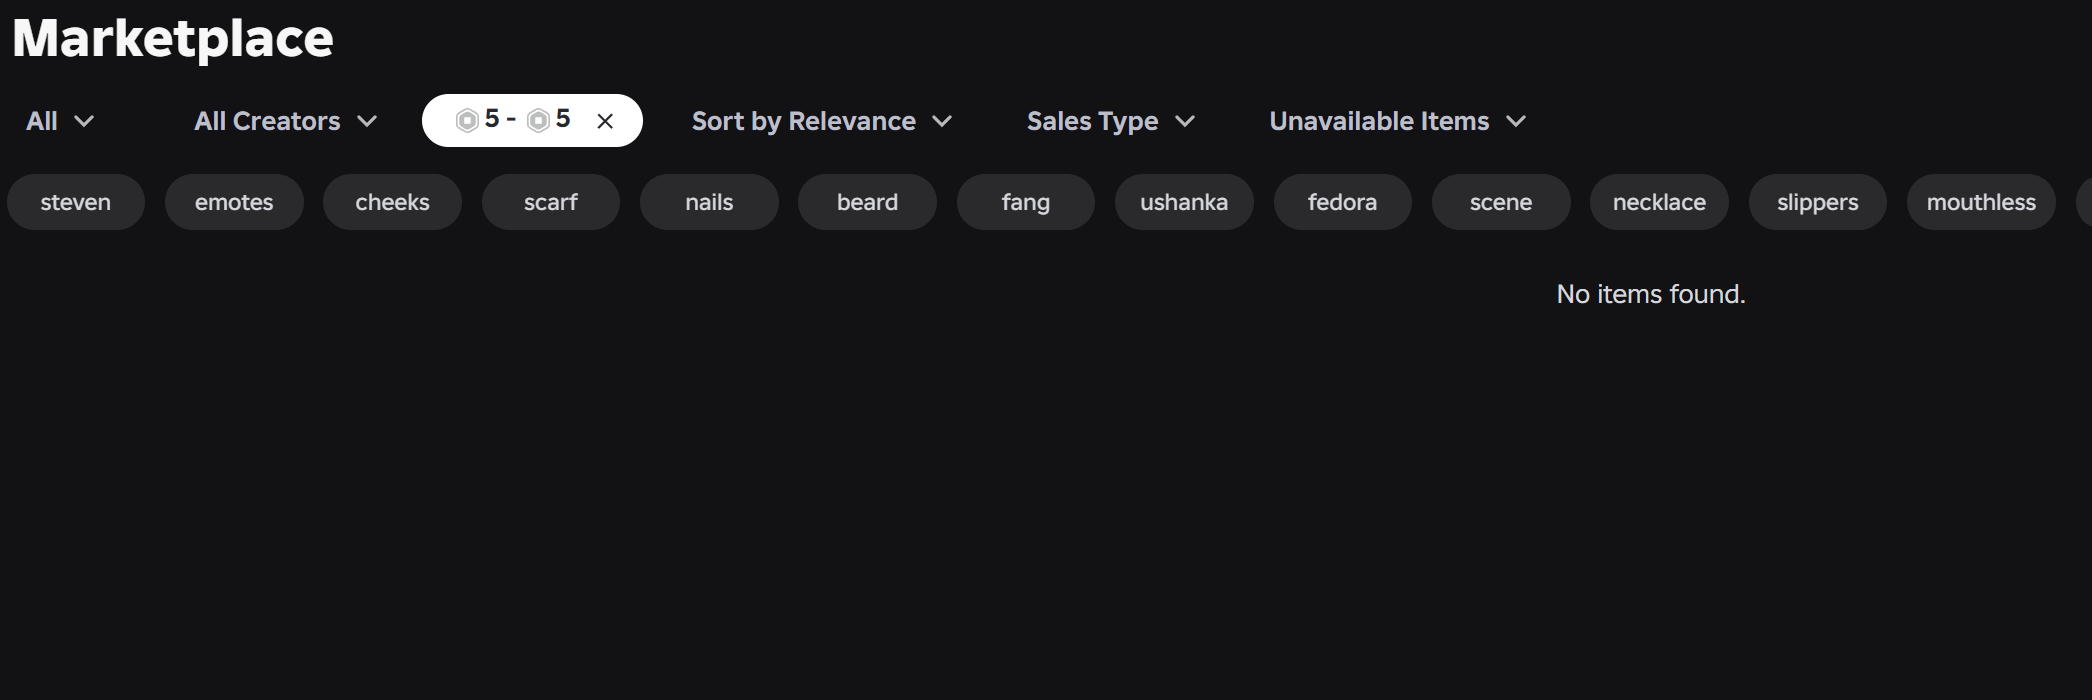Click the ushanka tag

(x=1184, y=202)
